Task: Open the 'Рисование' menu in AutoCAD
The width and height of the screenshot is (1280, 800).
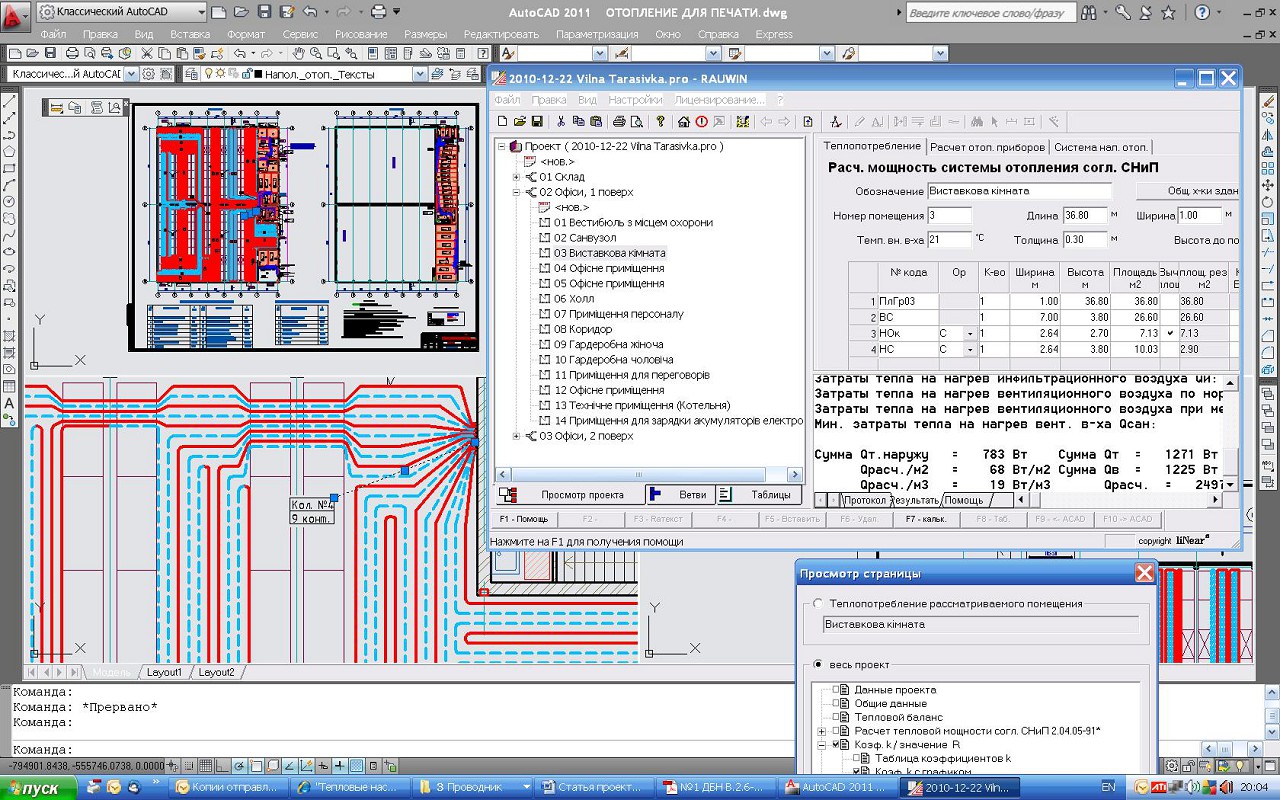Action: coord(361,34)
